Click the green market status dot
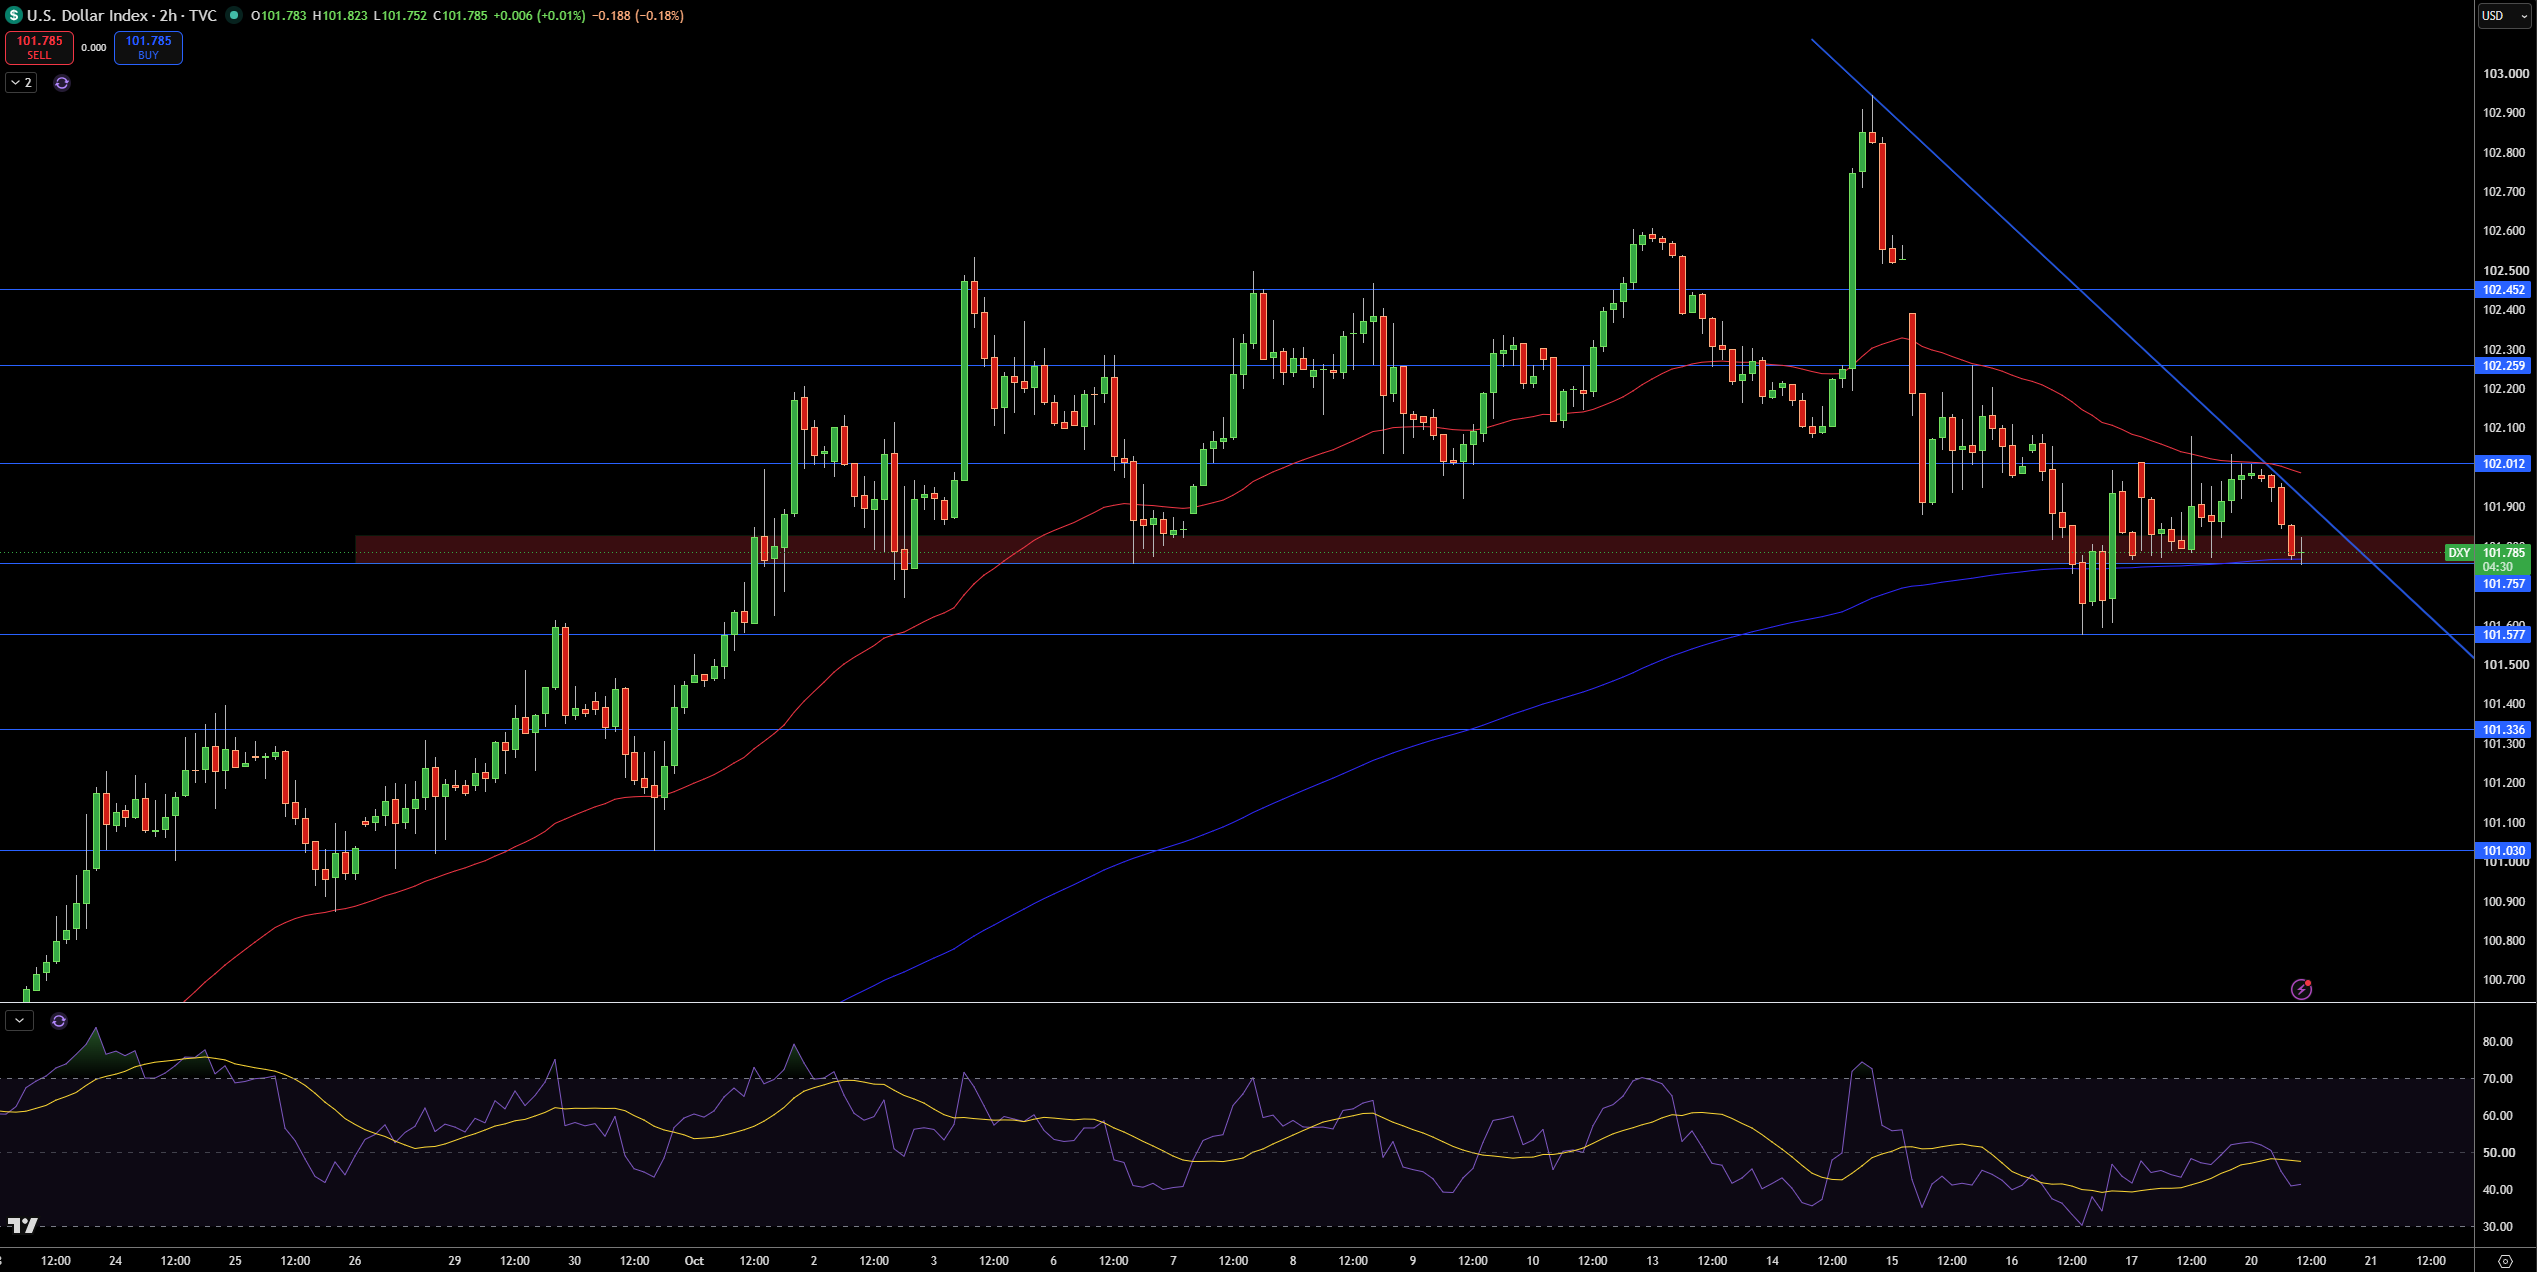 233,15
